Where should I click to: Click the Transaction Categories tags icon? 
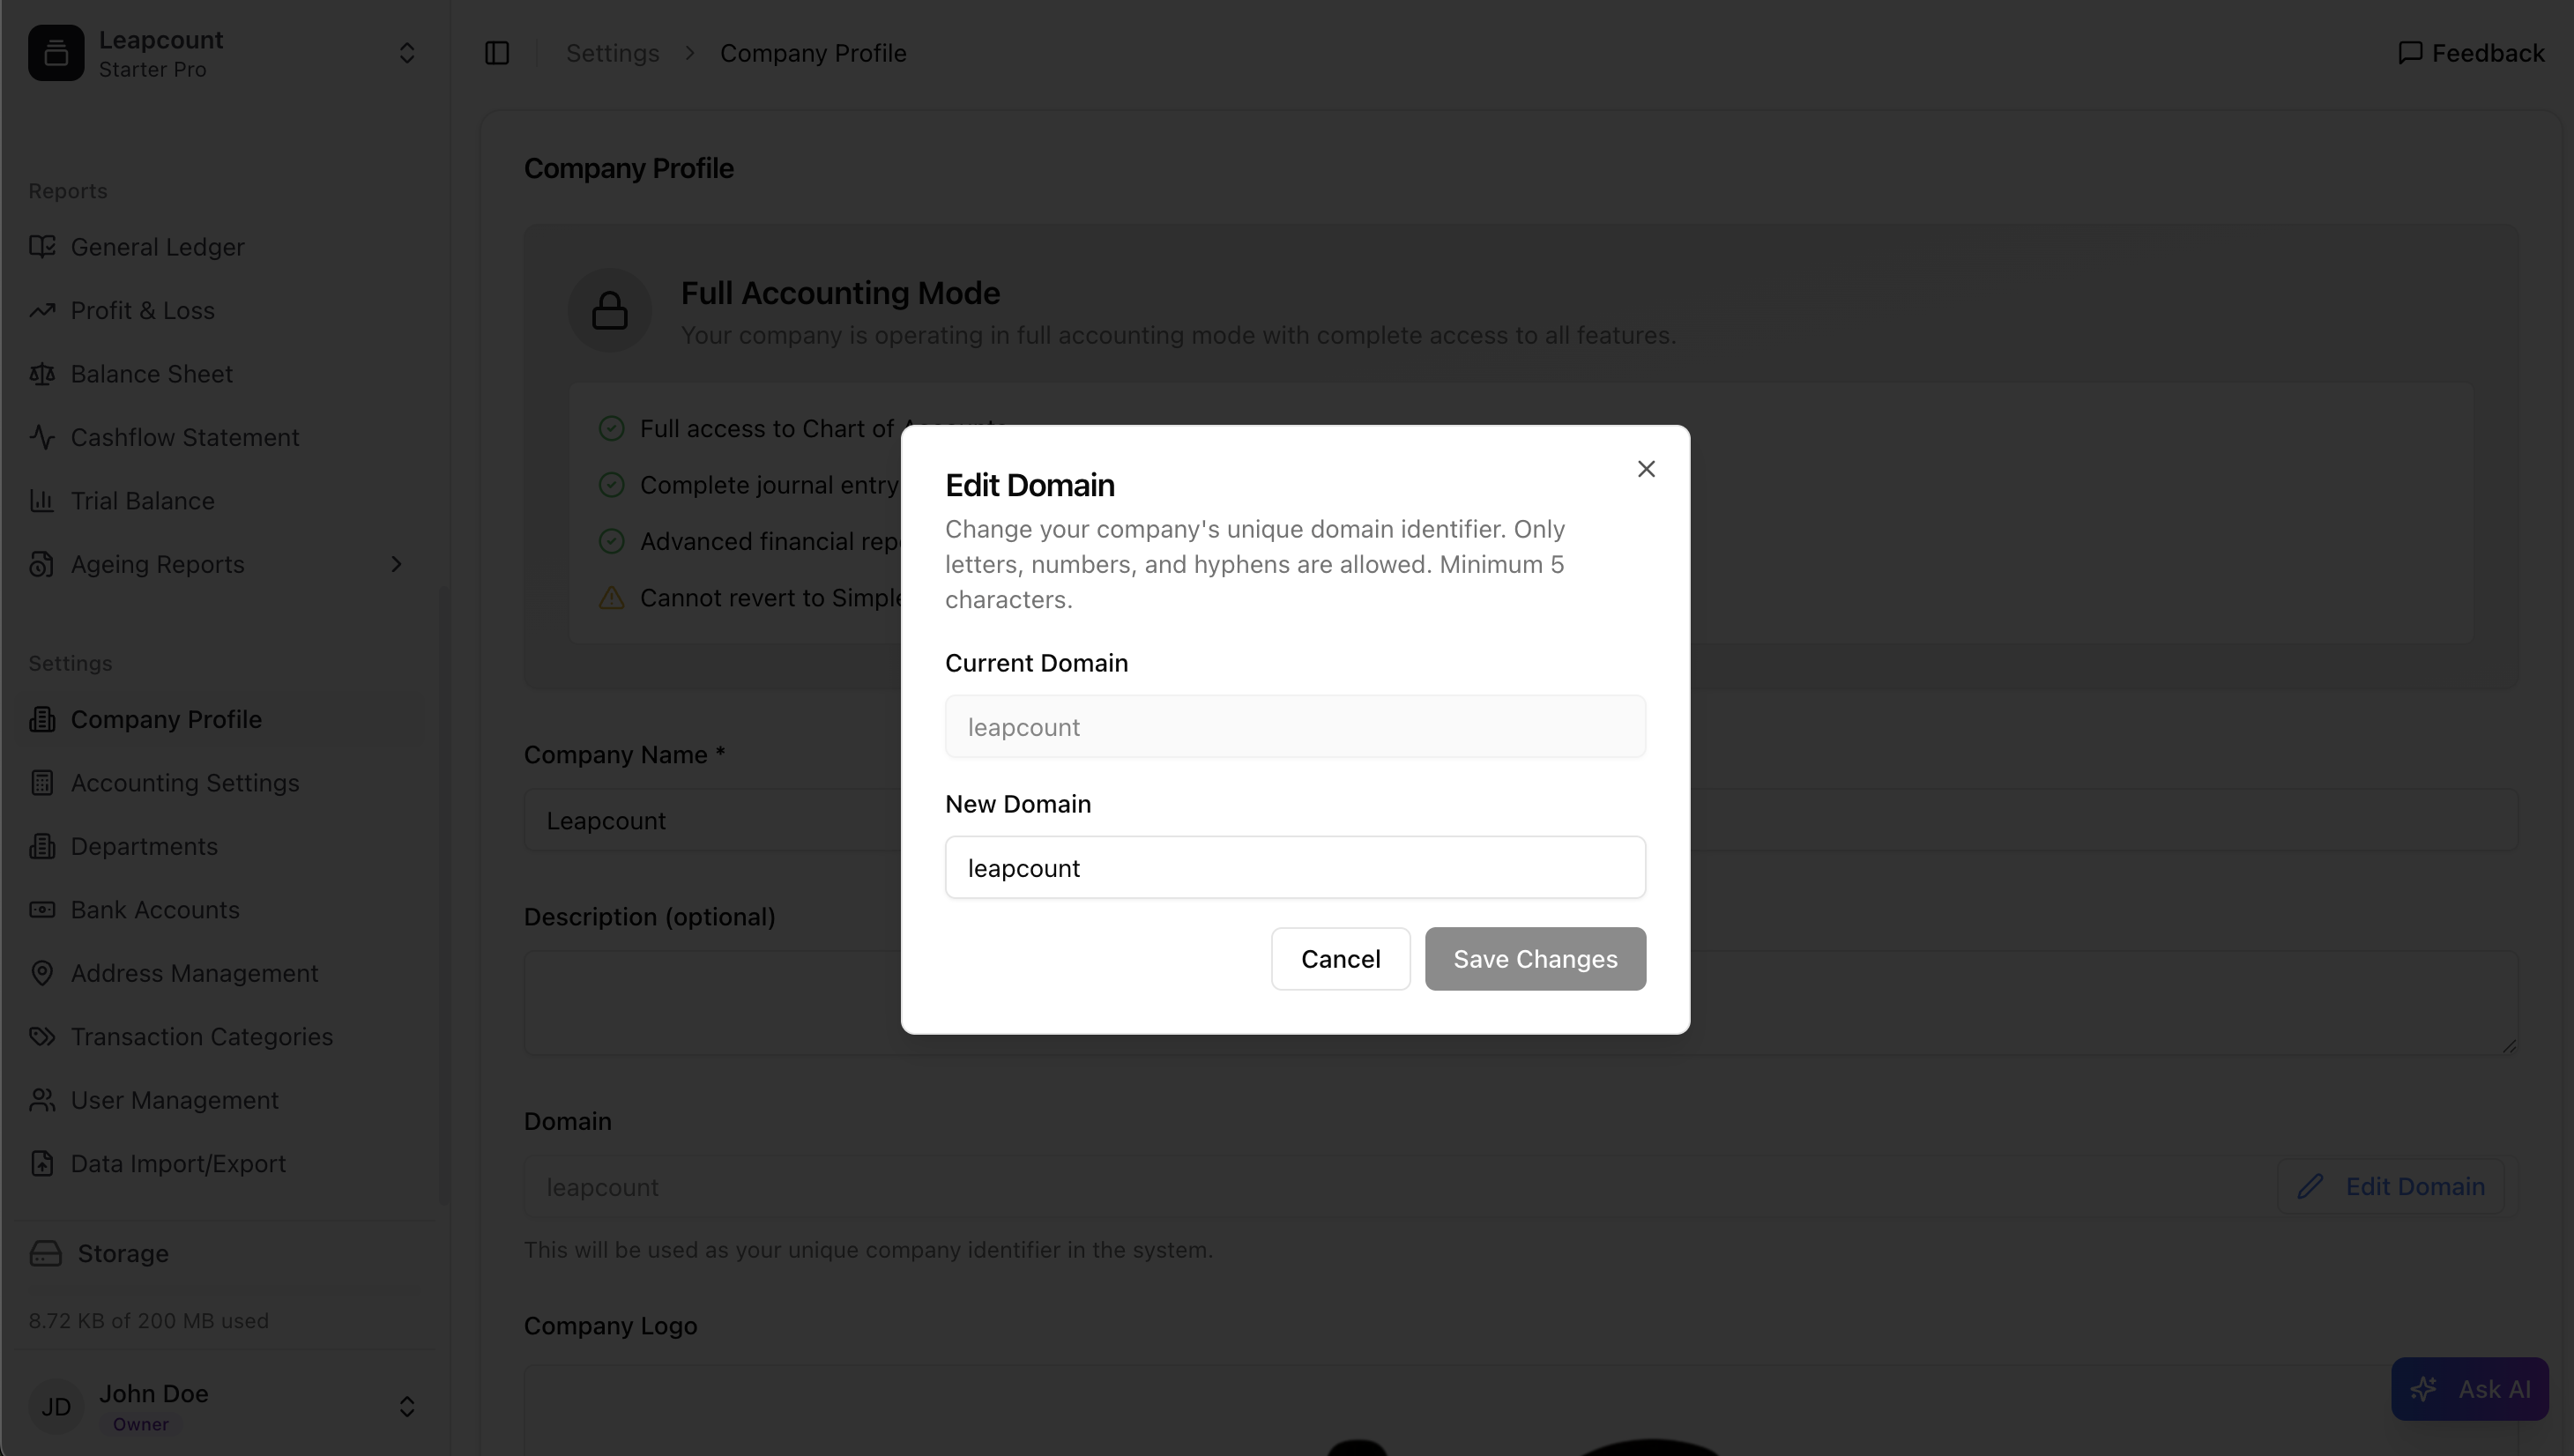click(42, 1037)
